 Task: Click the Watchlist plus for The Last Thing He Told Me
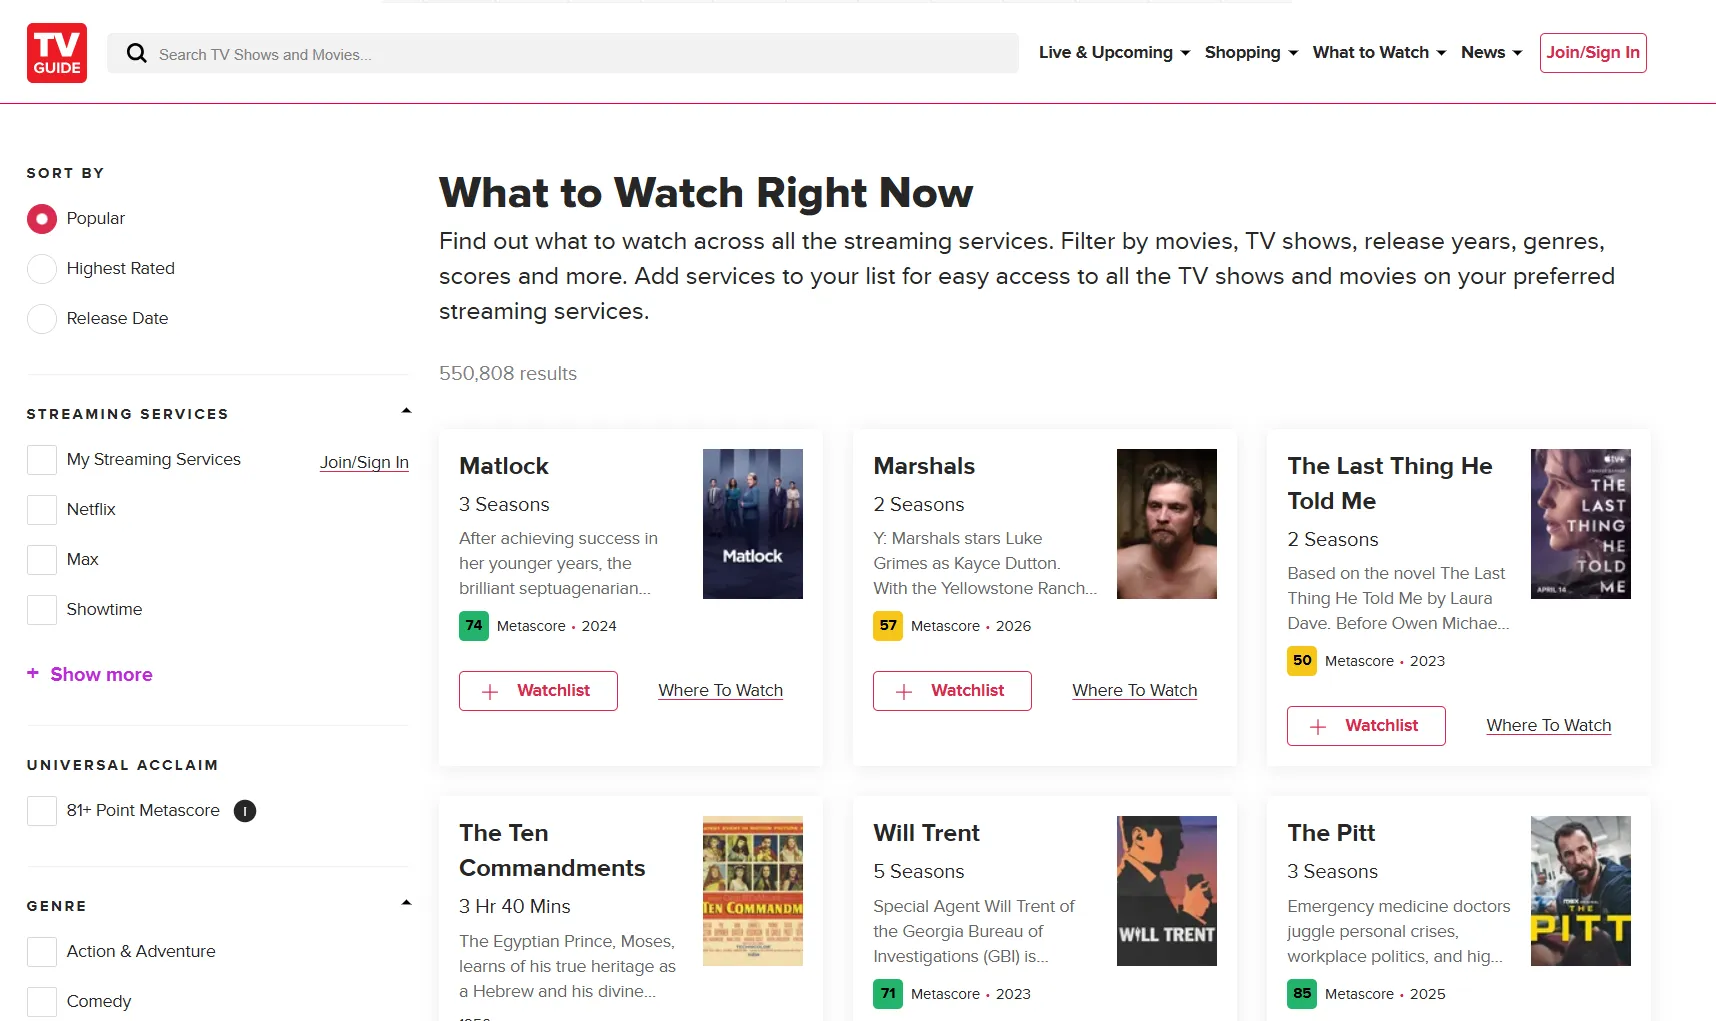(x=1318, y=726)
